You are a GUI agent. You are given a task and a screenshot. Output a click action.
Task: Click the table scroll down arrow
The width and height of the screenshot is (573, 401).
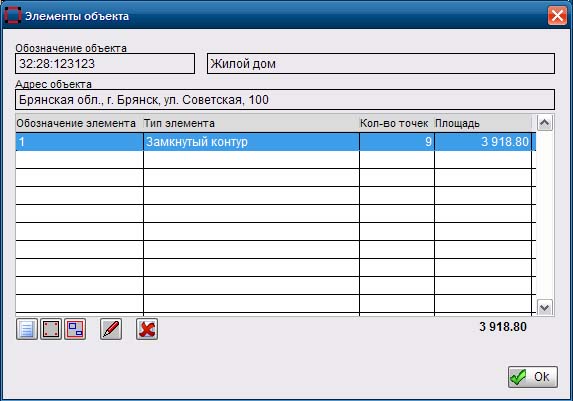[544, 307]
